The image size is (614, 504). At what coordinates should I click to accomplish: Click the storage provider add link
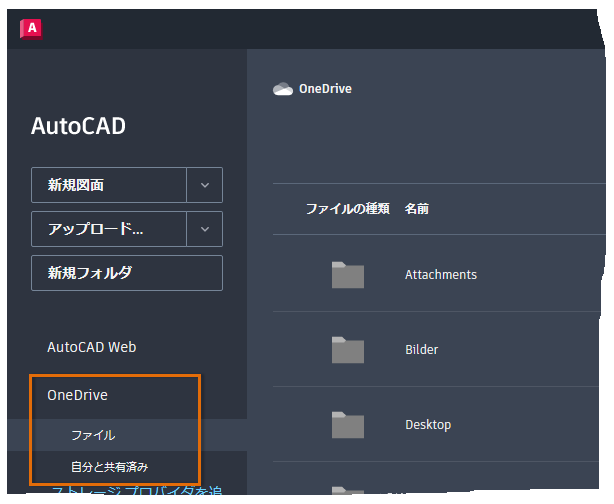[137, 490]
